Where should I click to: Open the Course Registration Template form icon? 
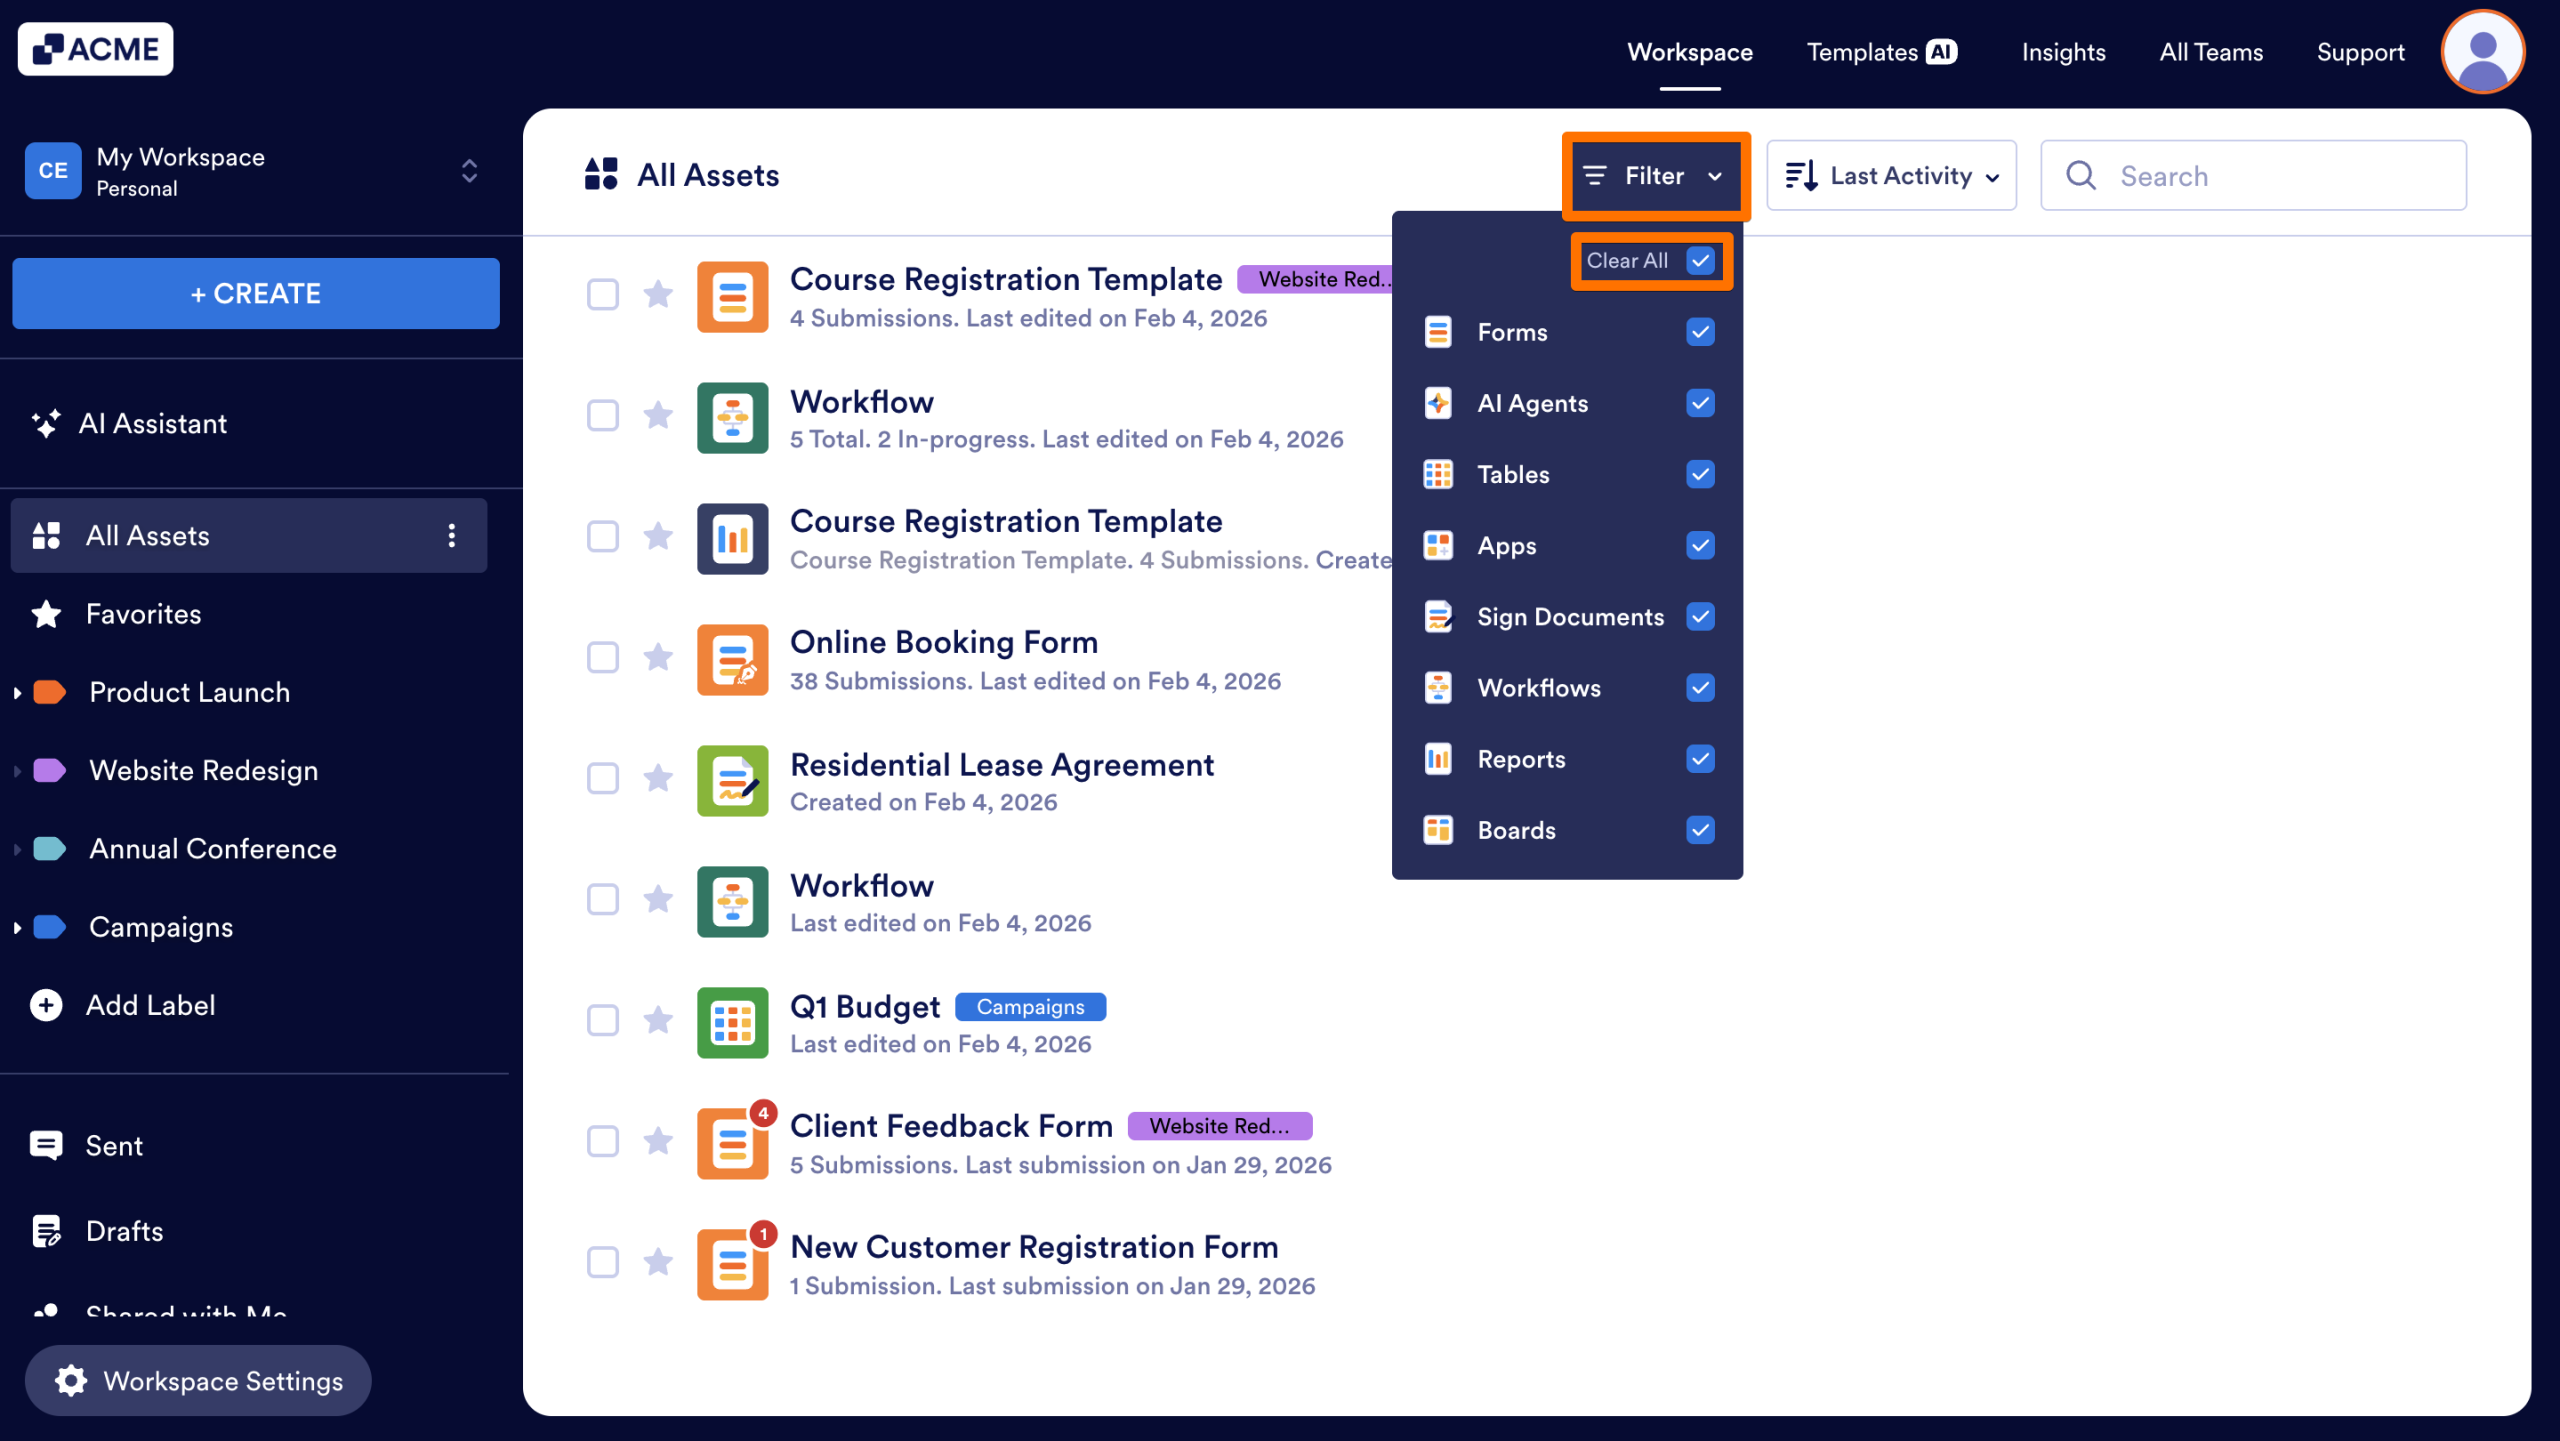732,296
